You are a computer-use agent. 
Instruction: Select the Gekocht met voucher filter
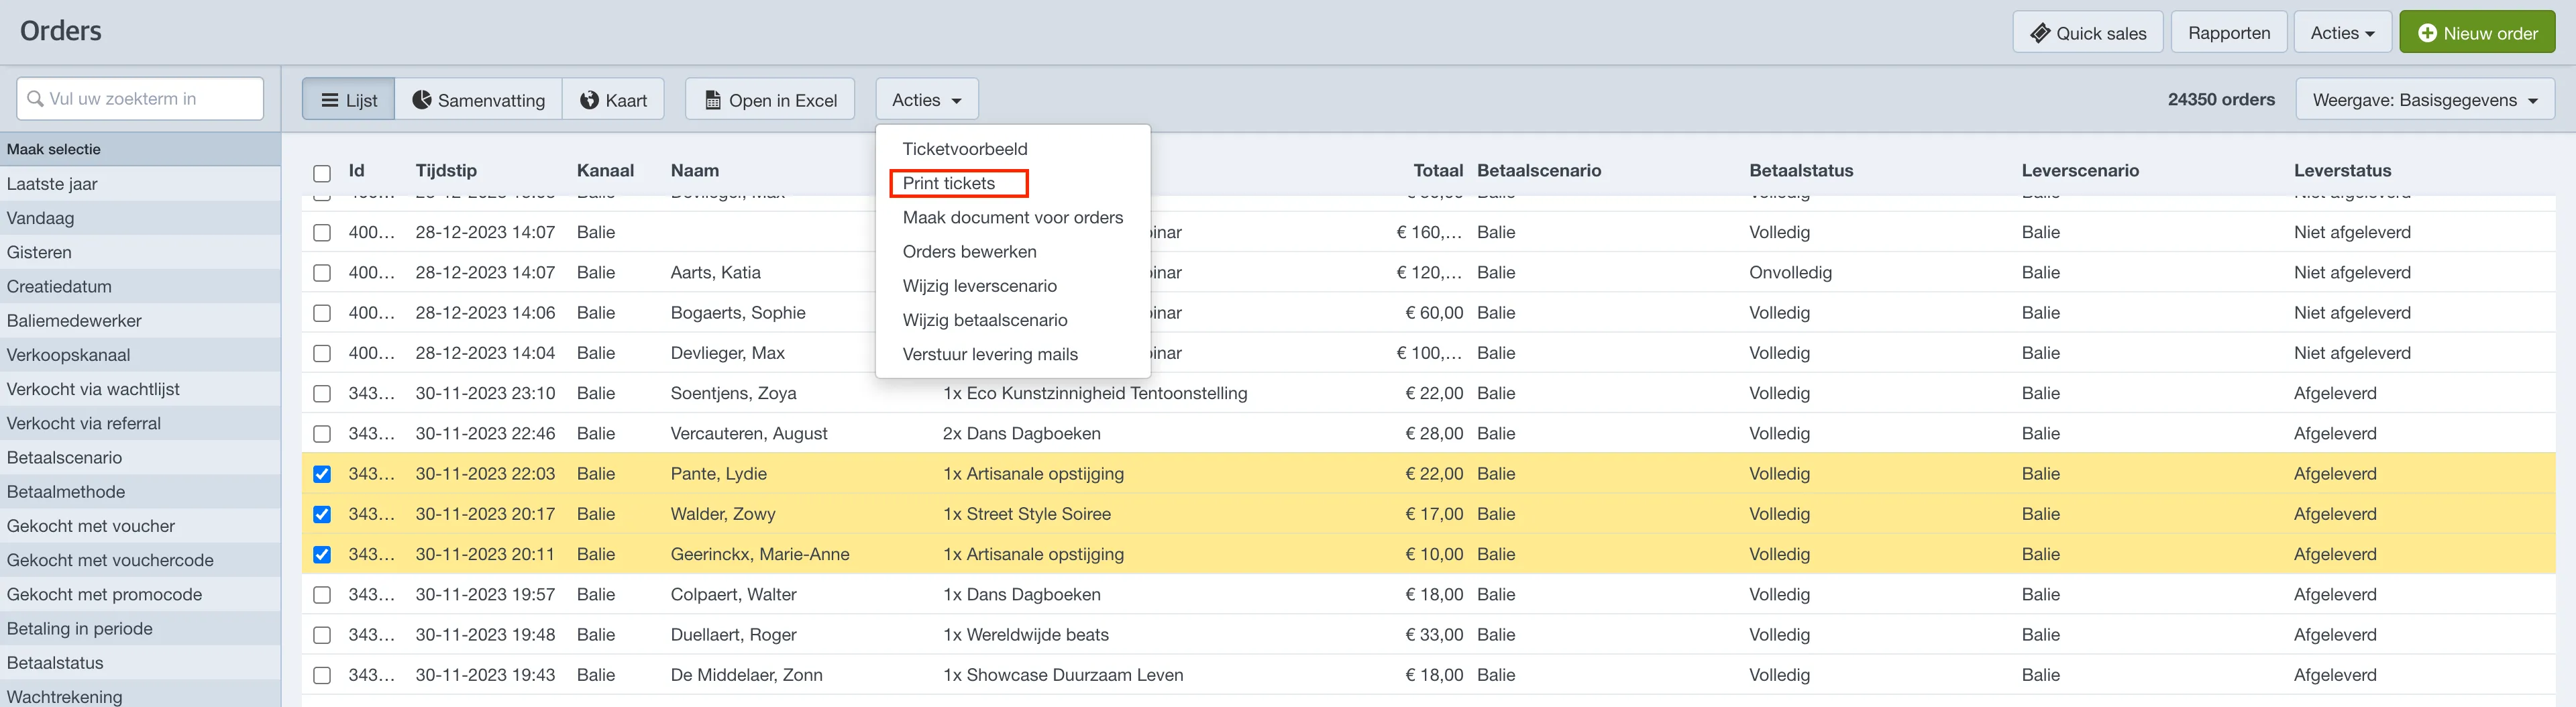coord(140,526)
